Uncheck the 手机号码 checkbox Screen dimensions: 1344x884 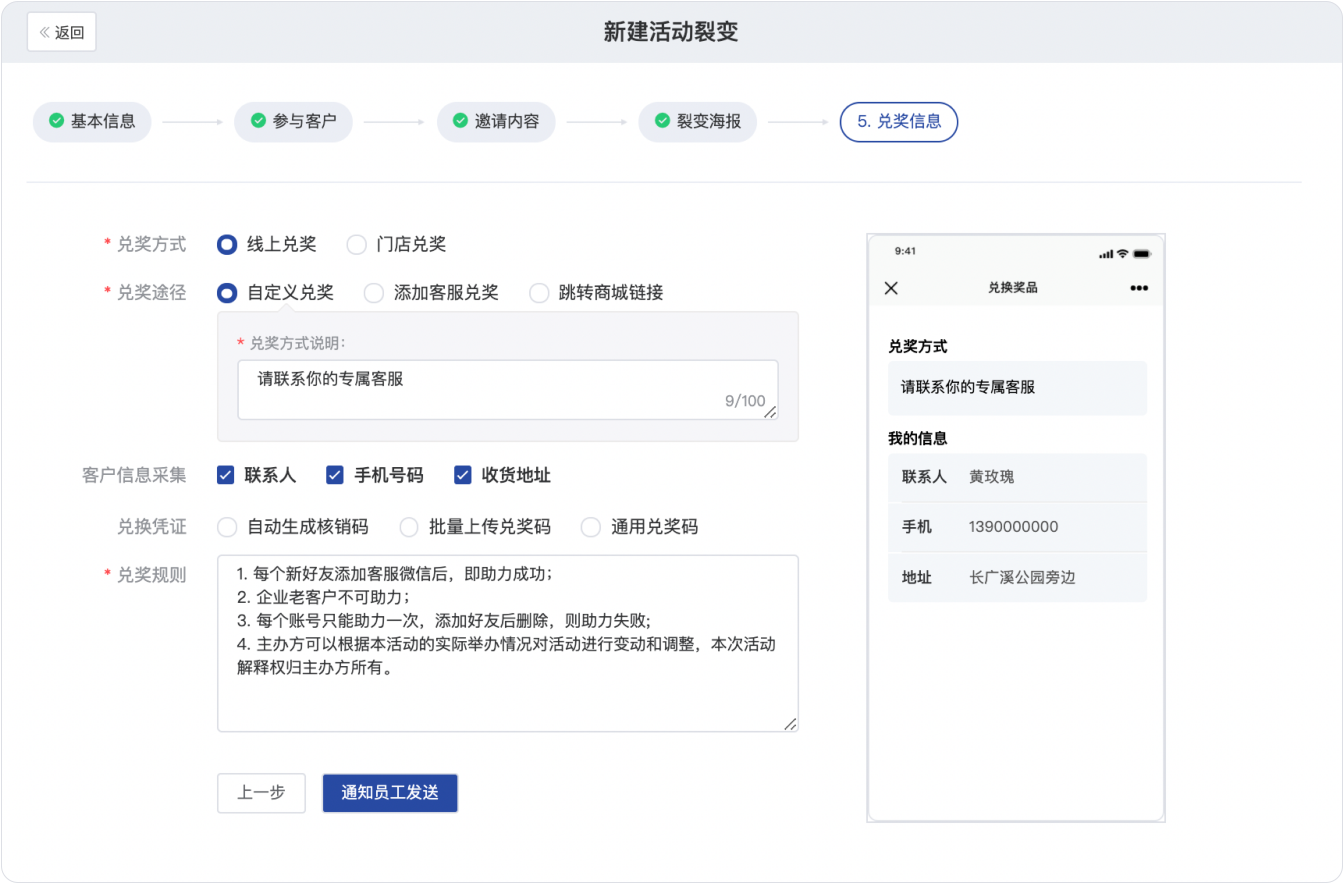[335, 475]
